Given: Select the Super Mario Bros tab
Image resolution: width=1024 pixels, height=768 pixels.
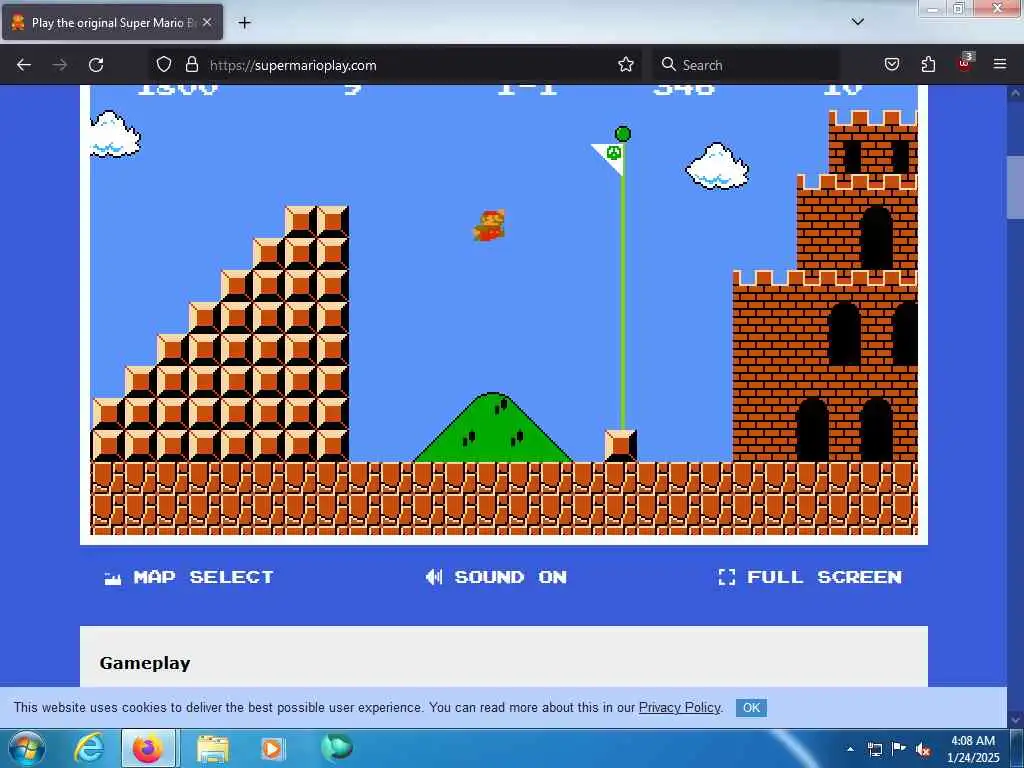Looking at the screenshot, I should point(112,22).
